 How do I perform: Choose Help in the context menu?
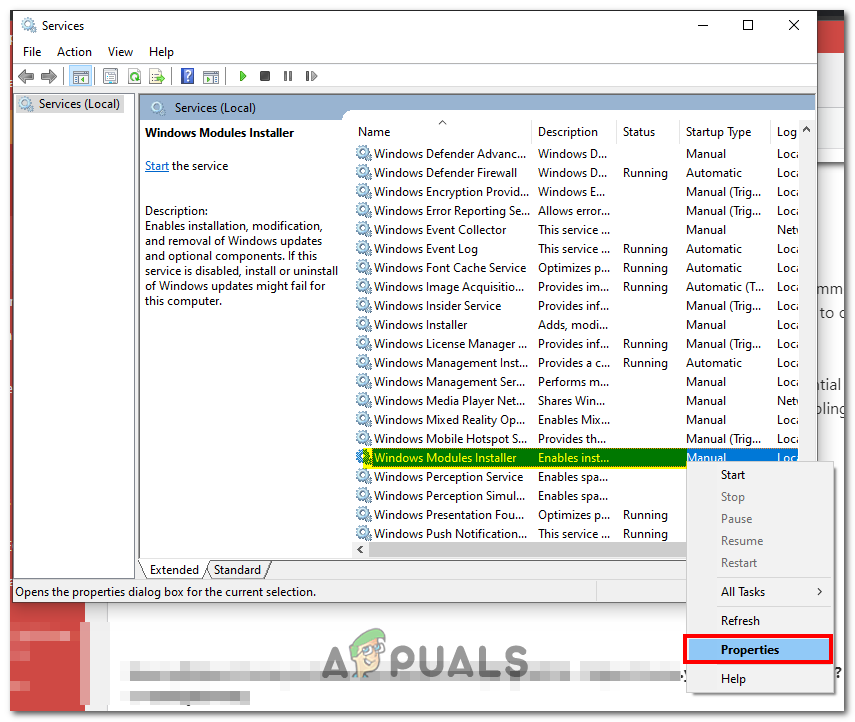click(x=760, y=679)
